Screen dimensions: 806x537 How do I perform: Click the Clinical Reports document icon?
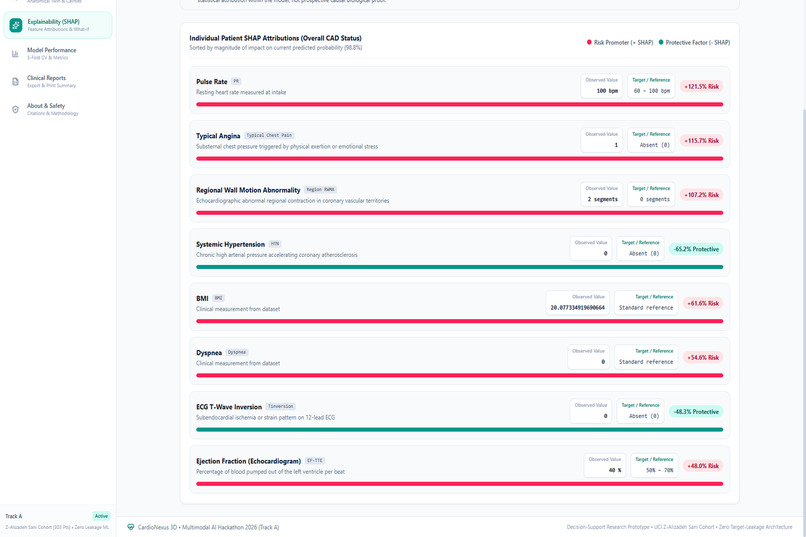(x=15, y=81)
